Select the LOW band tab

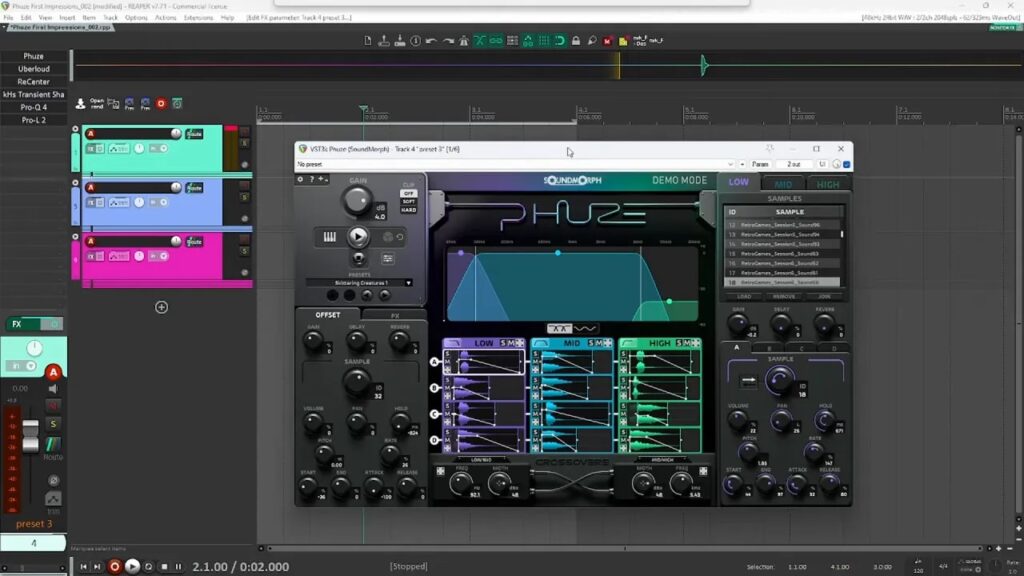(x=739, y=182)
